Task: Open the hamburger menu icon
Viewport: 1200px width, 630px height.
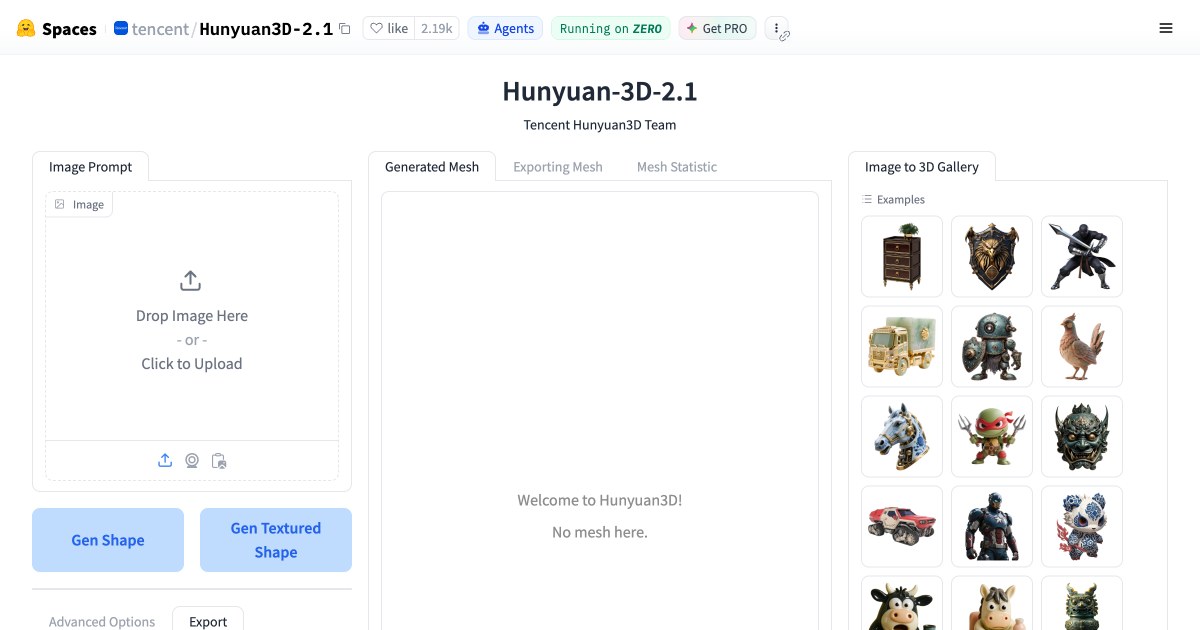Action: tap(1165, 28)
